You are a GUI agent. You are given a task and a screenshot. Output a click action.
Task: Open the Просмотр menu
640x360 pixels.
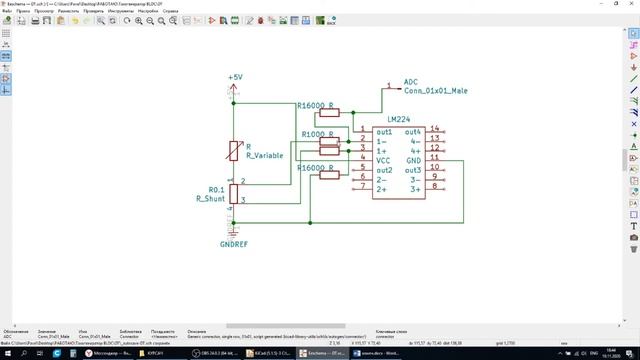[44, 11]
